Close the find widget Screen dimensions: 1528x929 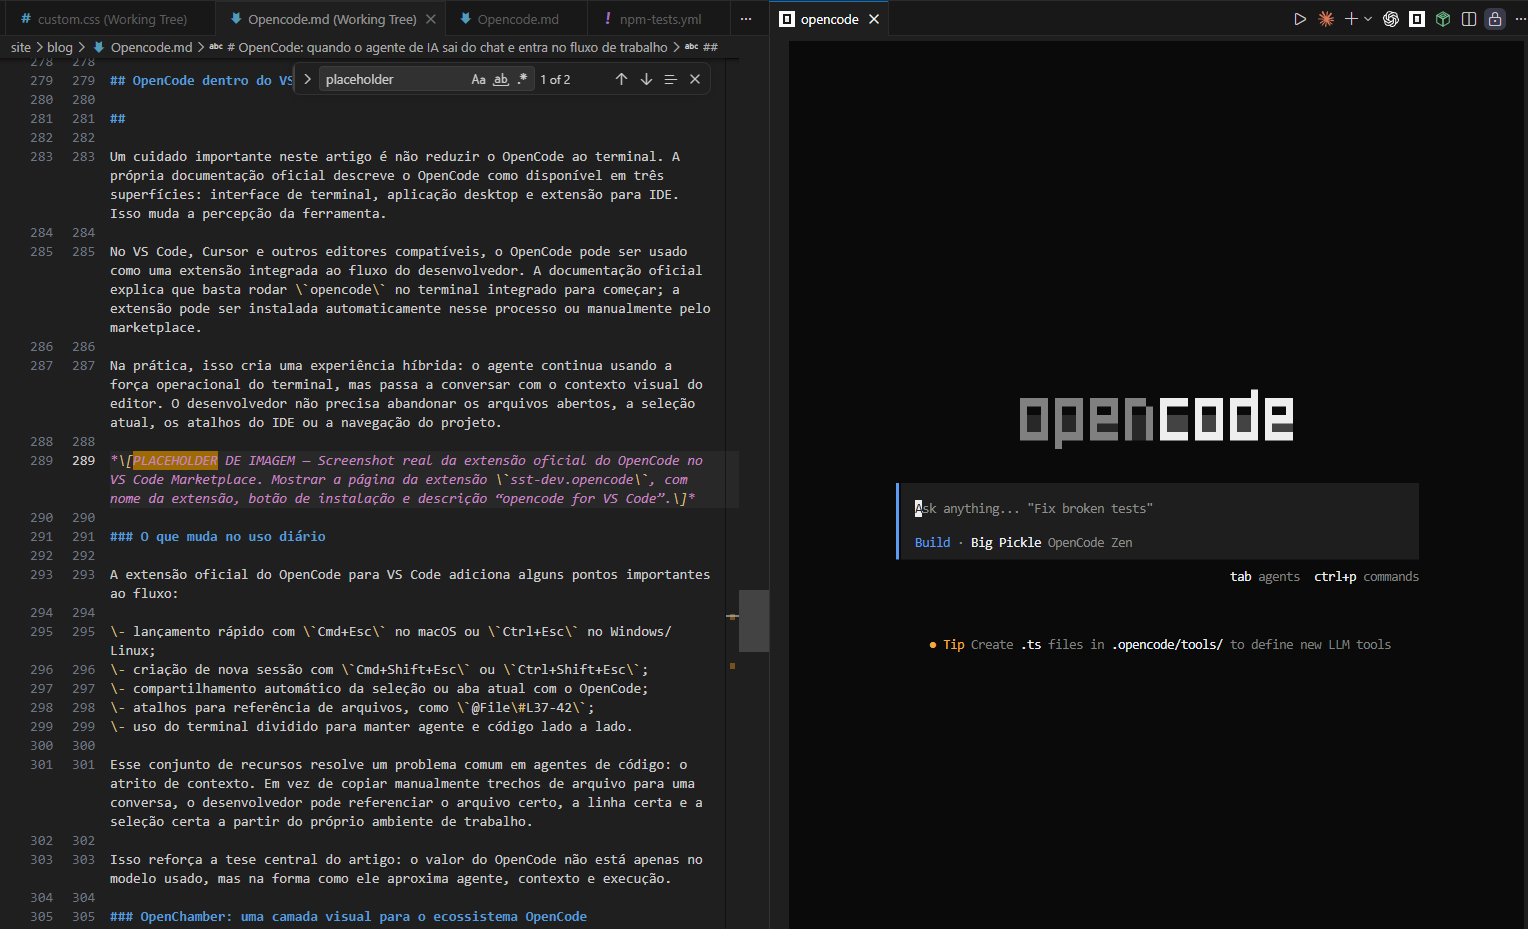[695, 79]
